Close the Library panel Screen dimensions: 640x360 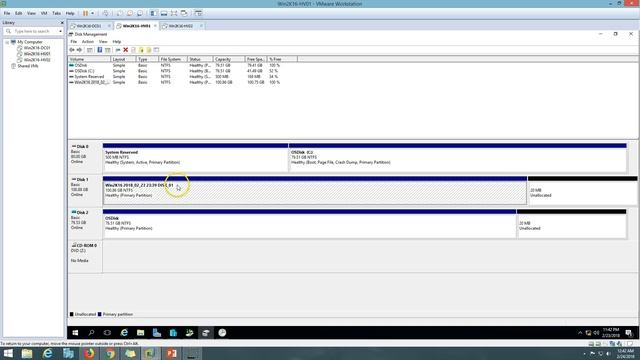[x=62, y=23]
